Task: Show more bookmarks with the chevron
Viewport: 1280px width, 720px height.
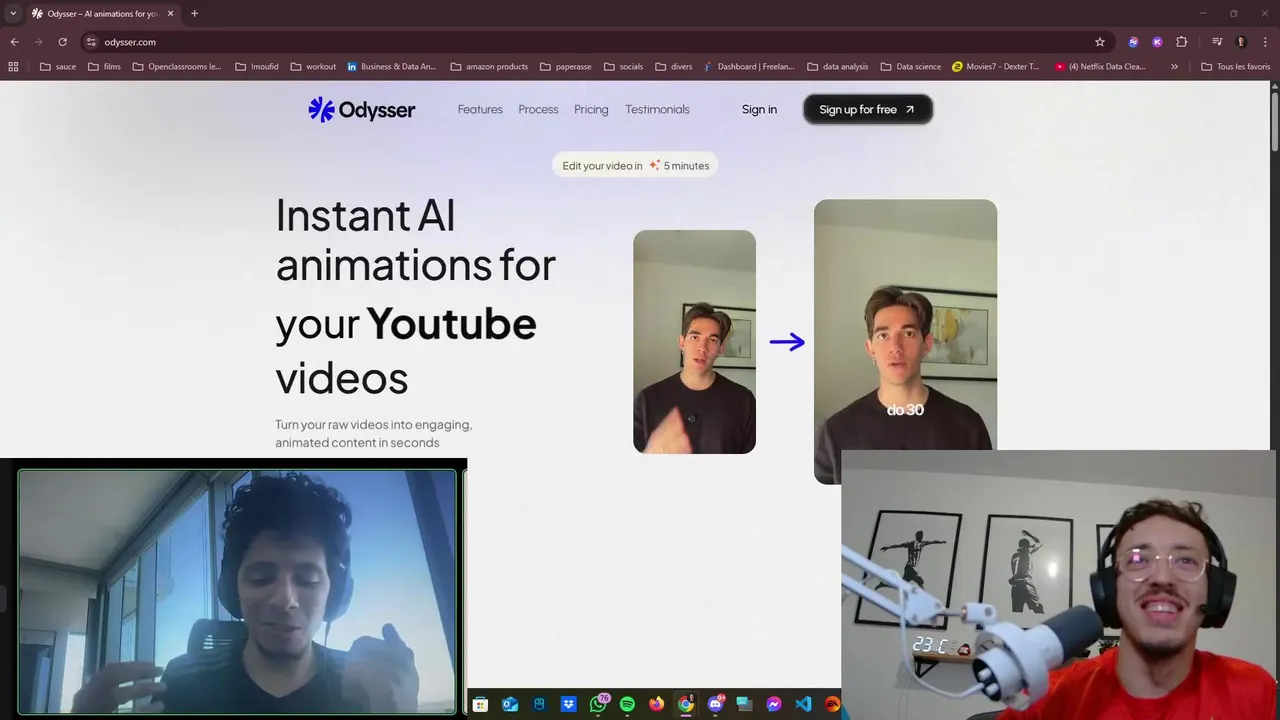Action: 1174,67
